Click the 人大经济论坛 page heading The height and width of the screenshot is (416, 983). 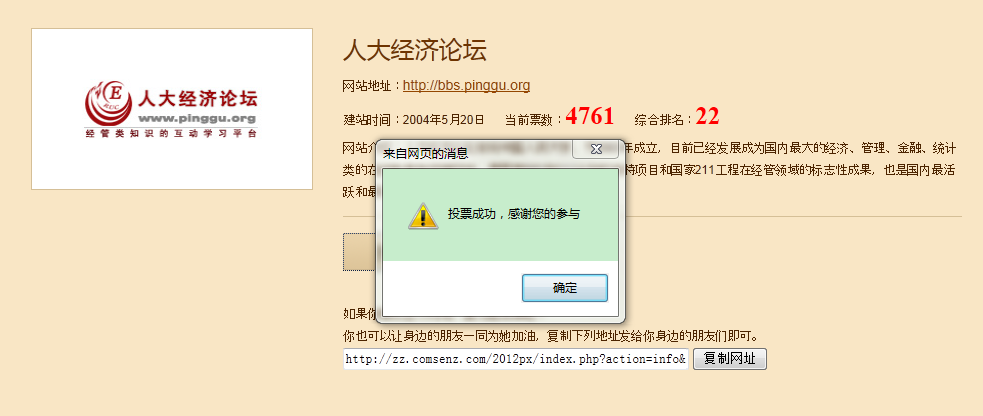coord(414,51)
